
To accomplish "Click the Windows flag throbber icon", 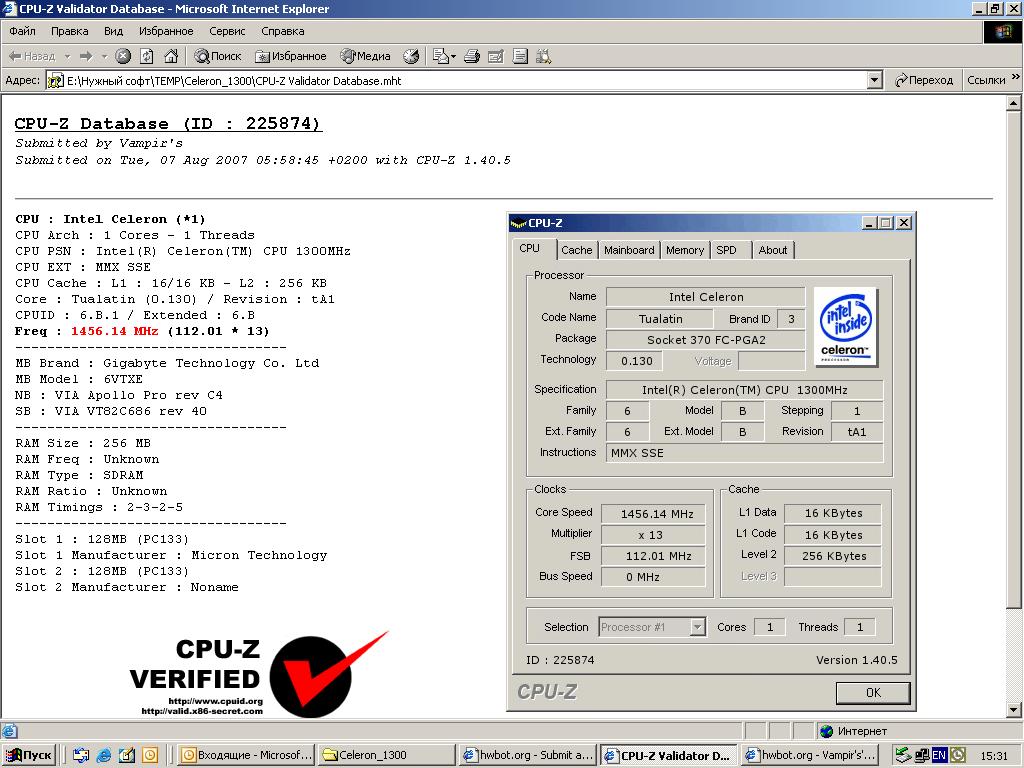I will pos(1003,32).
